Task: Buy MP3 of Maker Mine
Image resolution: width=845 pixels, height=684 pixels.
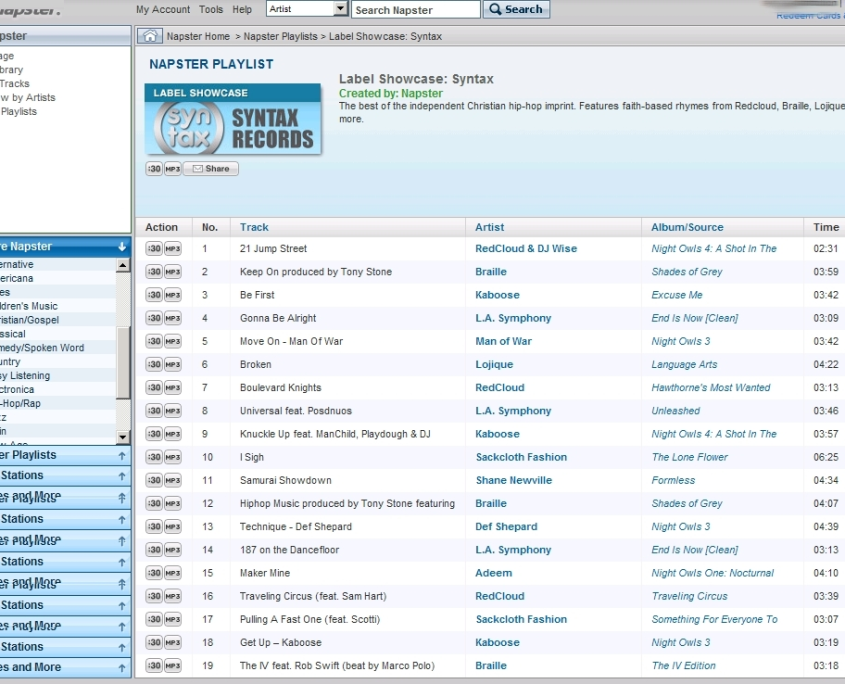Action: pos(172,573)
